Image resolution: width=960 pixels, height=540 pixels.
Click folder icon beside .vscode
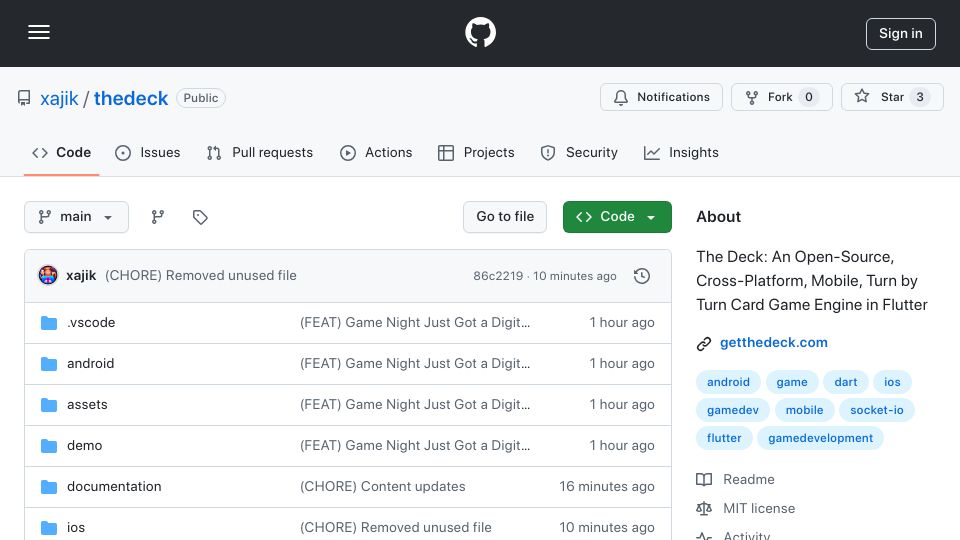[49, 323]
